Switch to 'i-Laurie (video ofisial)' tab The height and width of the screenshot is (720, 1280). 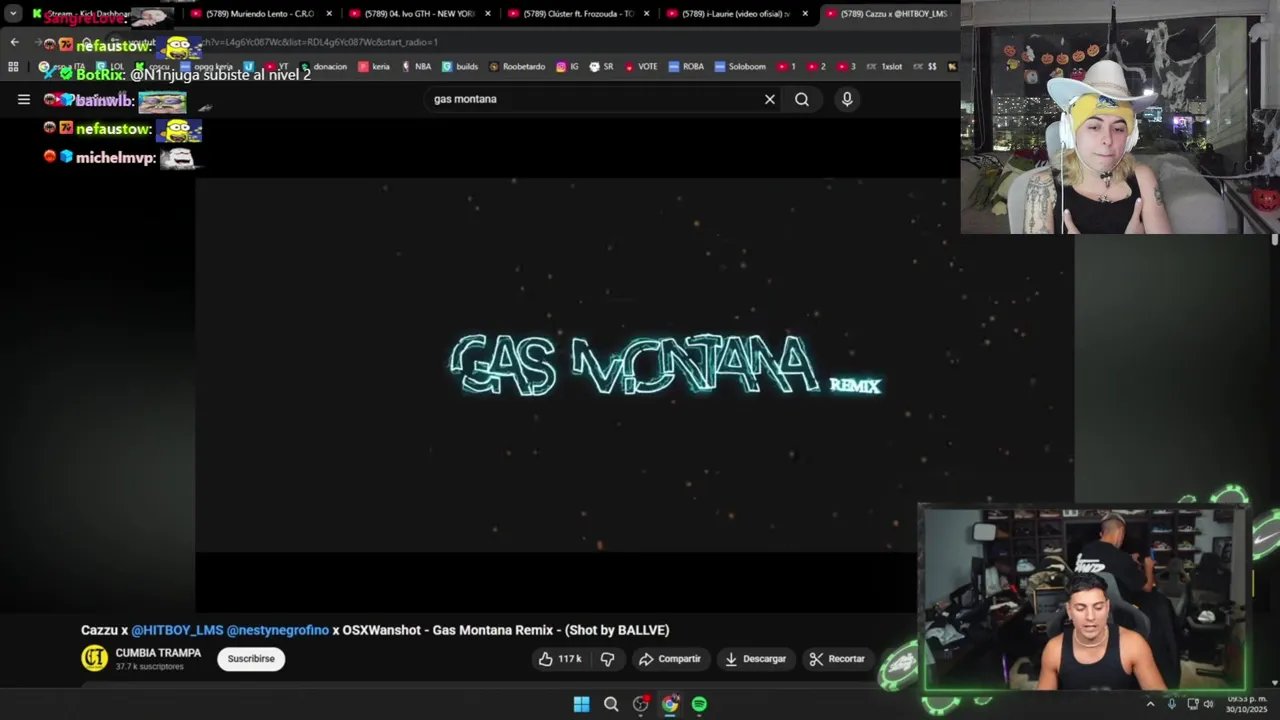point(738,14)
